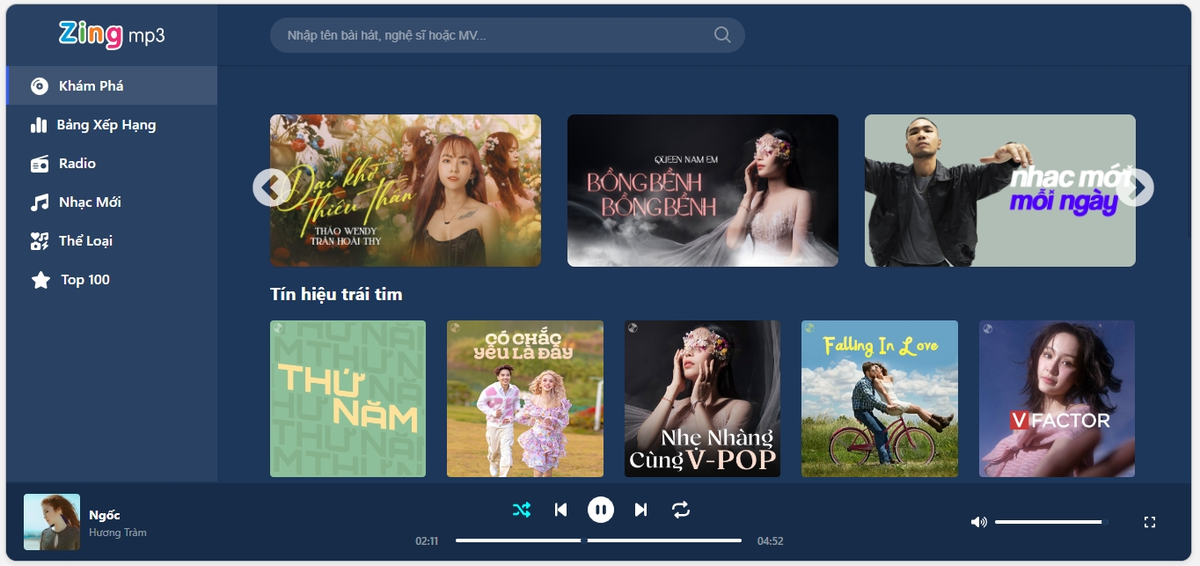This screenshot has width=1200, height=566.
Task: Click the Radio icon in sidebar
Action: click(x=40, y=163)
